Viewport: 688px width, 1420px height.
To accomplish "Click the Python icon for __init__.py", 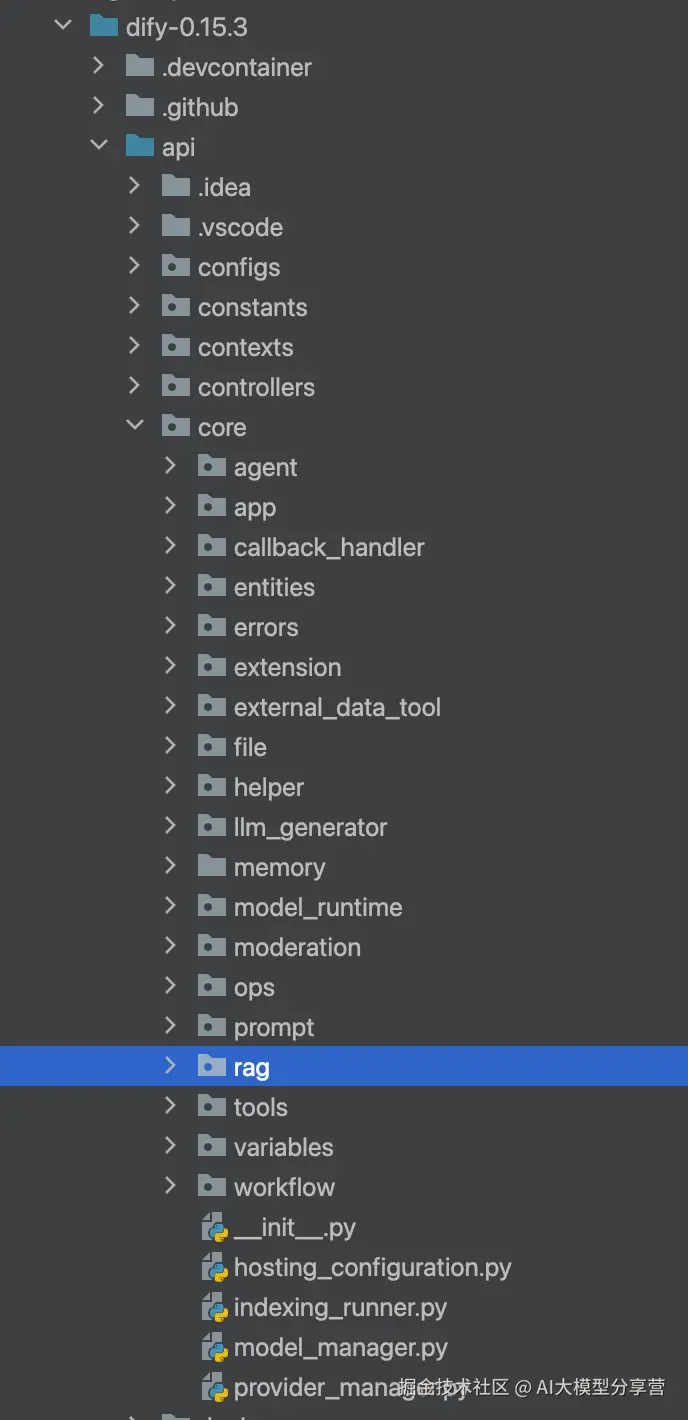I will 215,1228.
